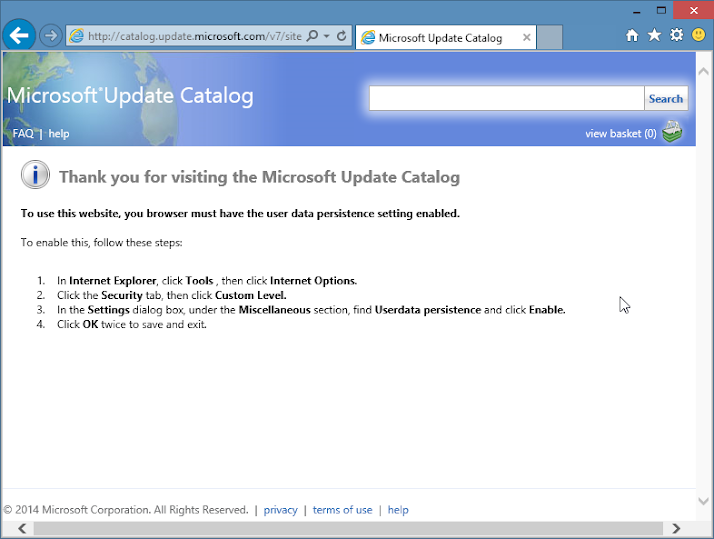This screenshot has height=539, width=714.
Task: Click the horizontal scrollbar thumb
Action: tap(348, 528)
